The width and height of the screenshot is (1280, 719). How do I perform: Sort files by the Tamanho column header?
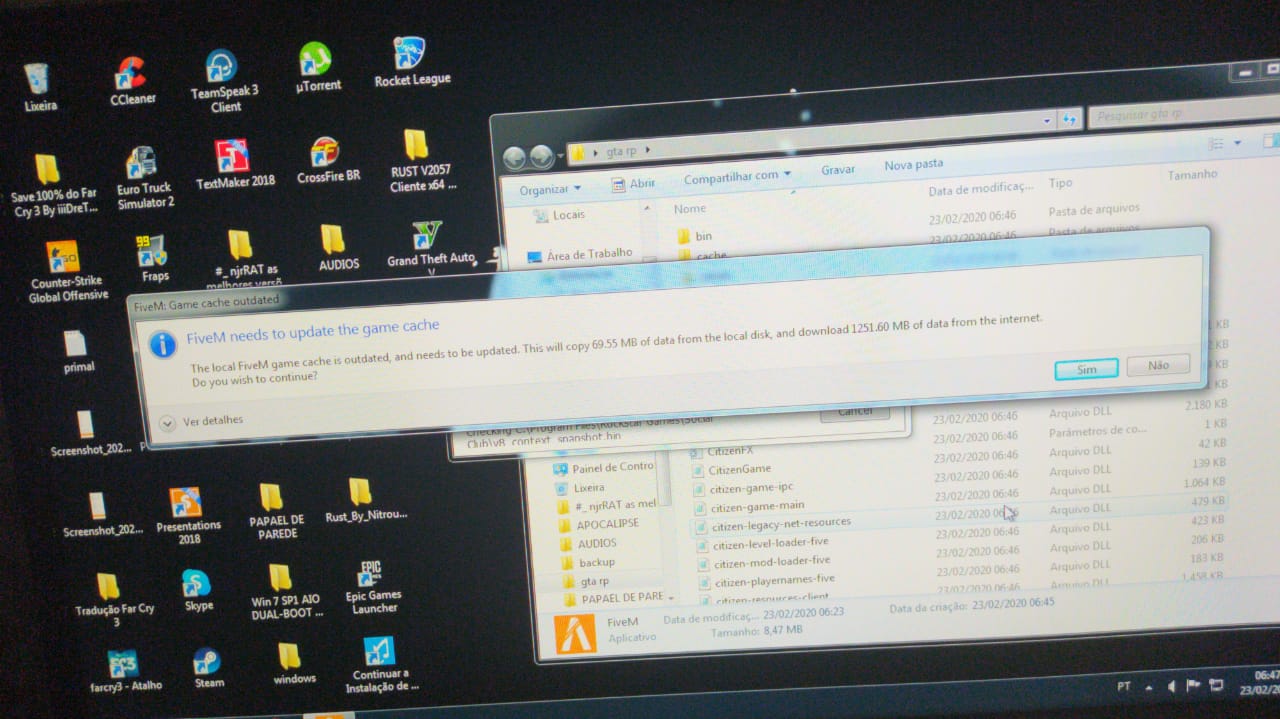pyautogui.click(x=1192, y=175)
